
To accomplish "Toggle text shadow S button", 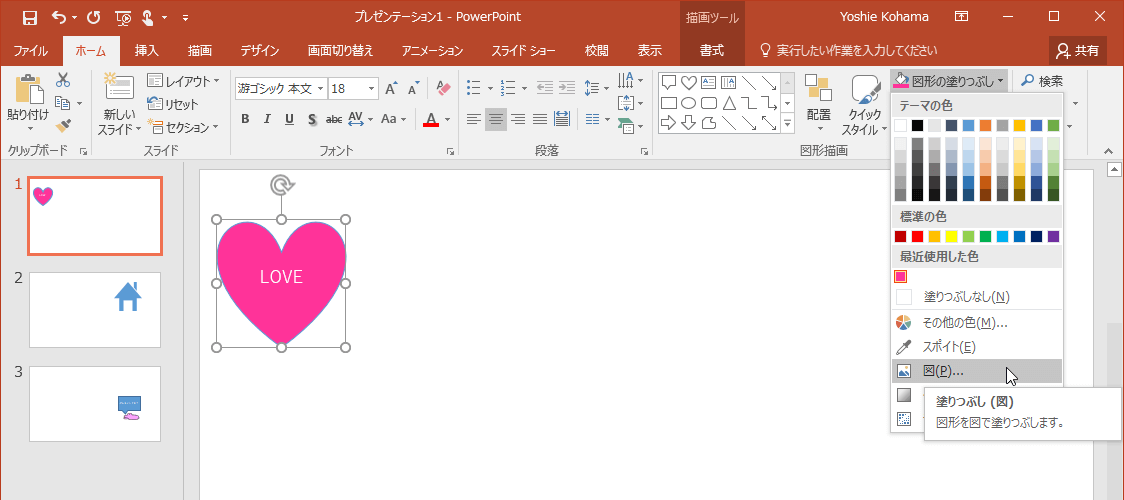I will point(312,119).
